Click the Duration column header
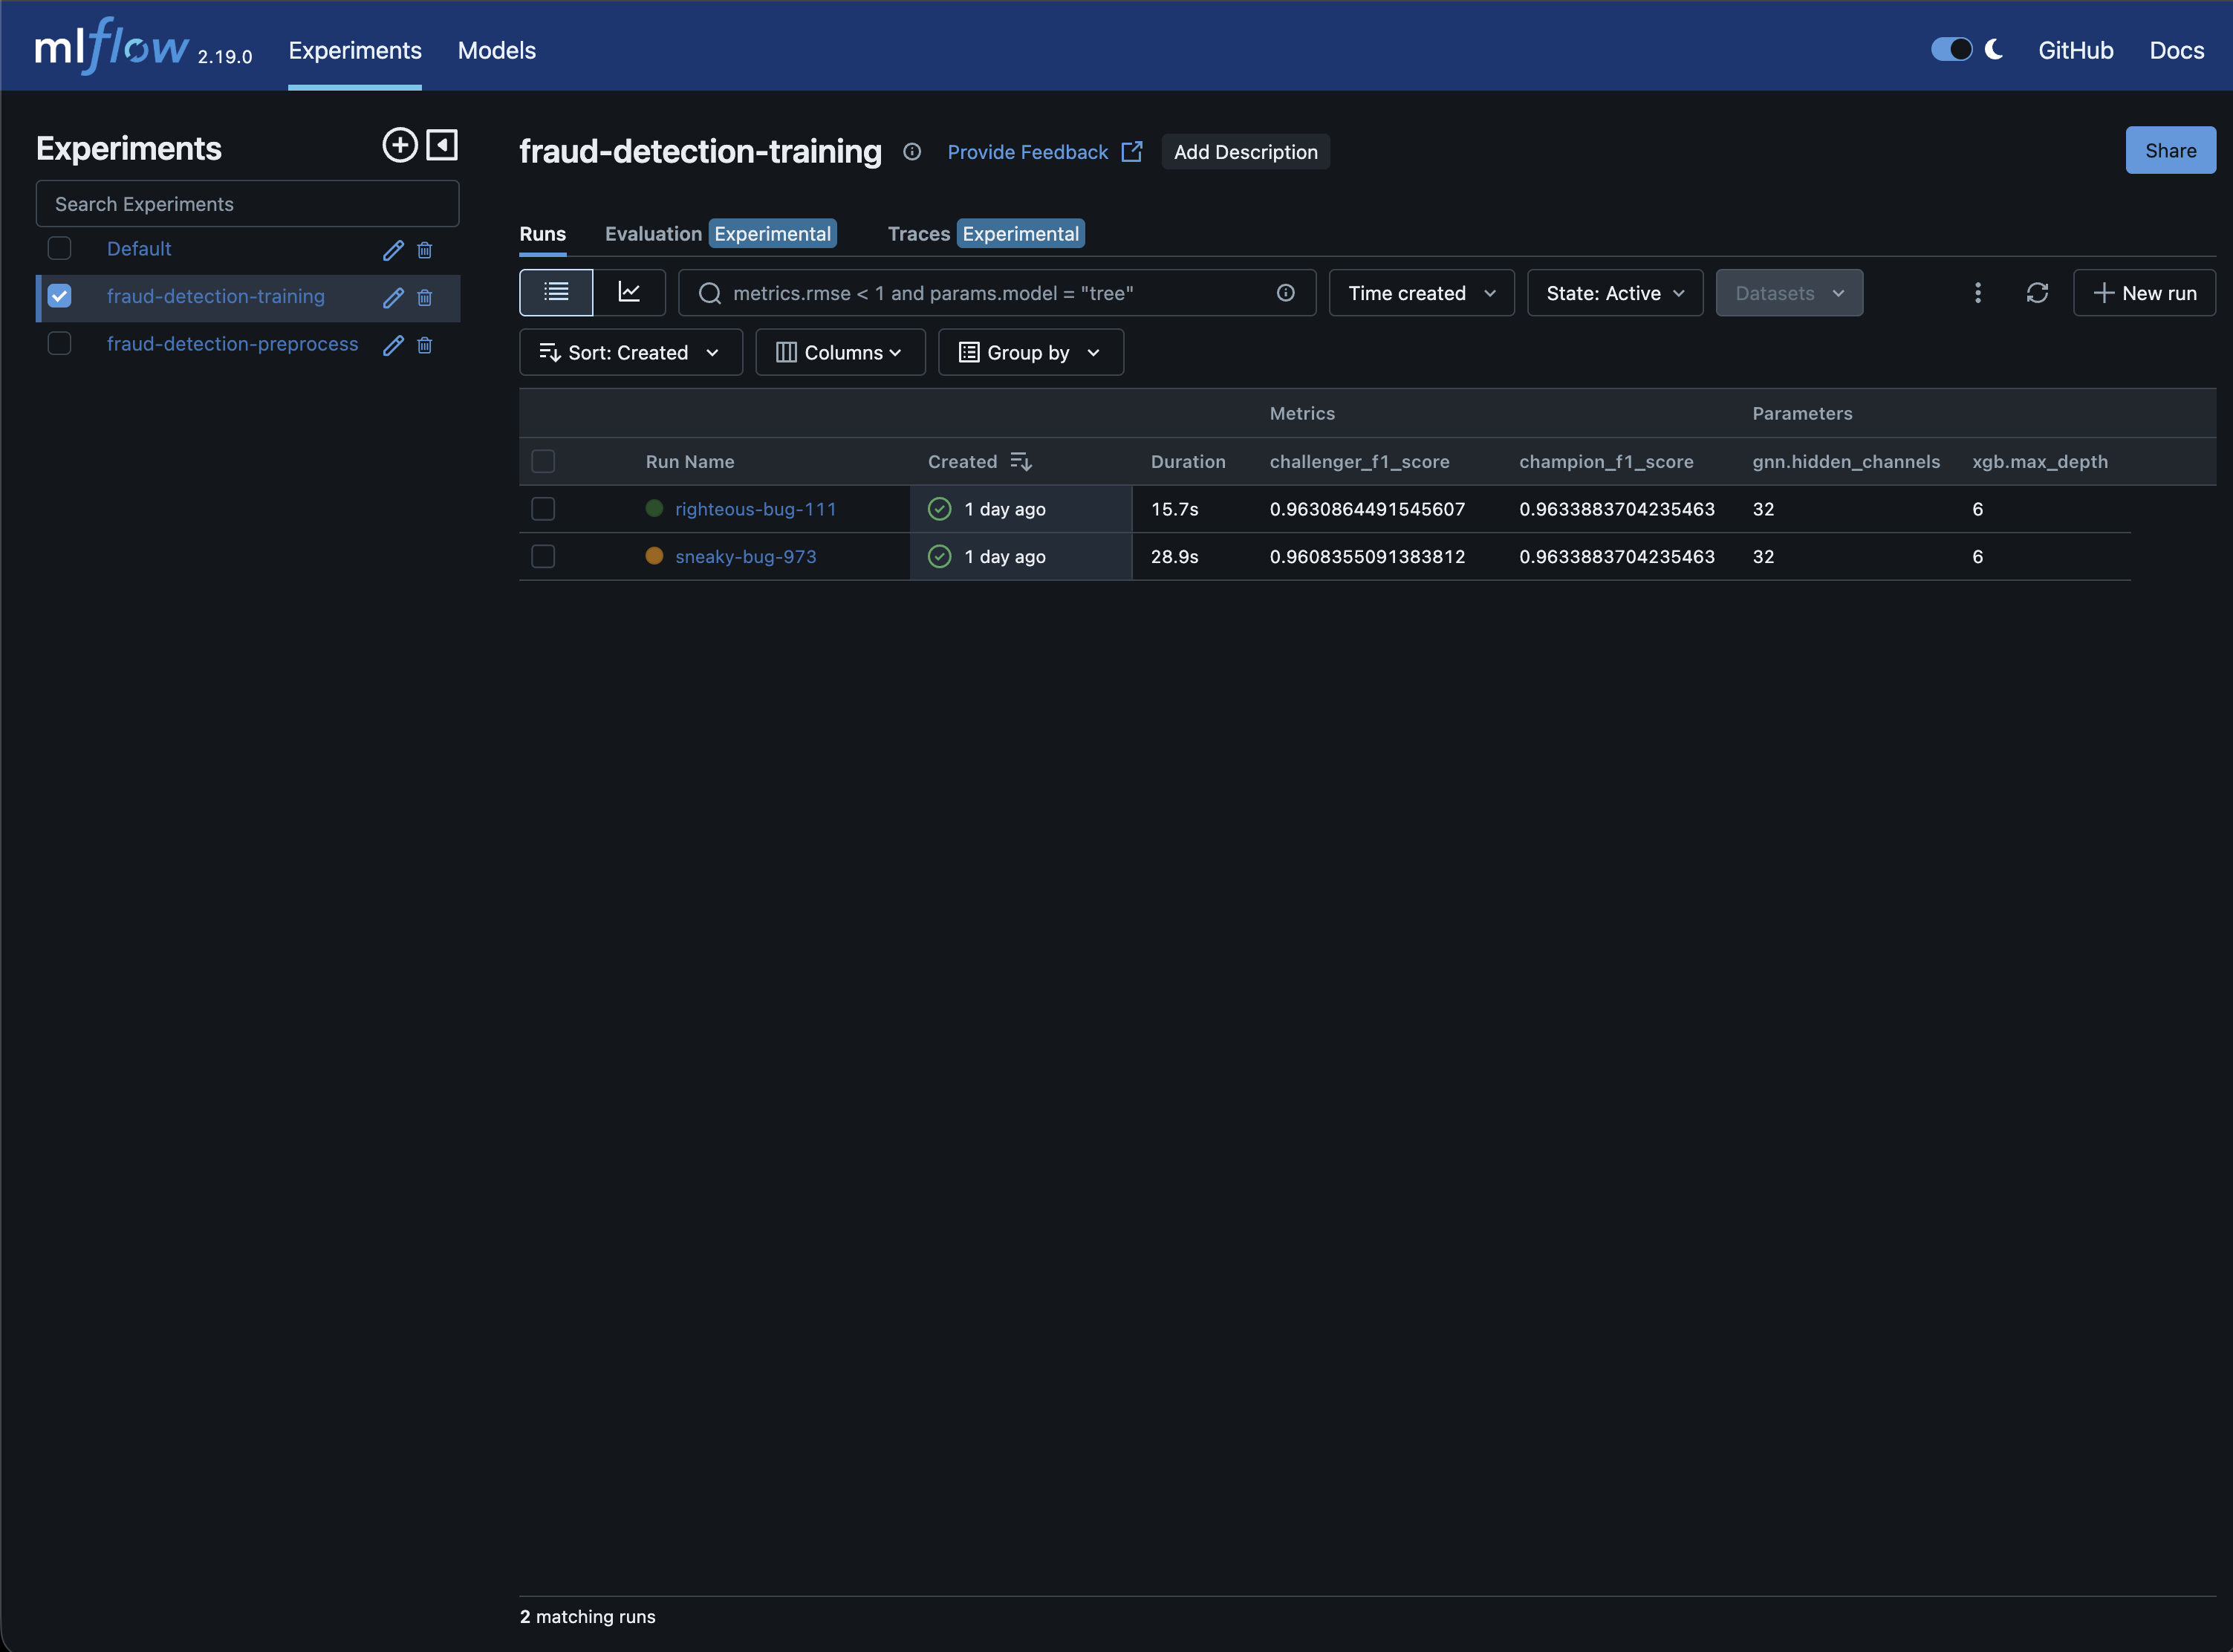The height and width of the screenshot is (1652, 2233). pyautogui.click(x=1188, y=461)
